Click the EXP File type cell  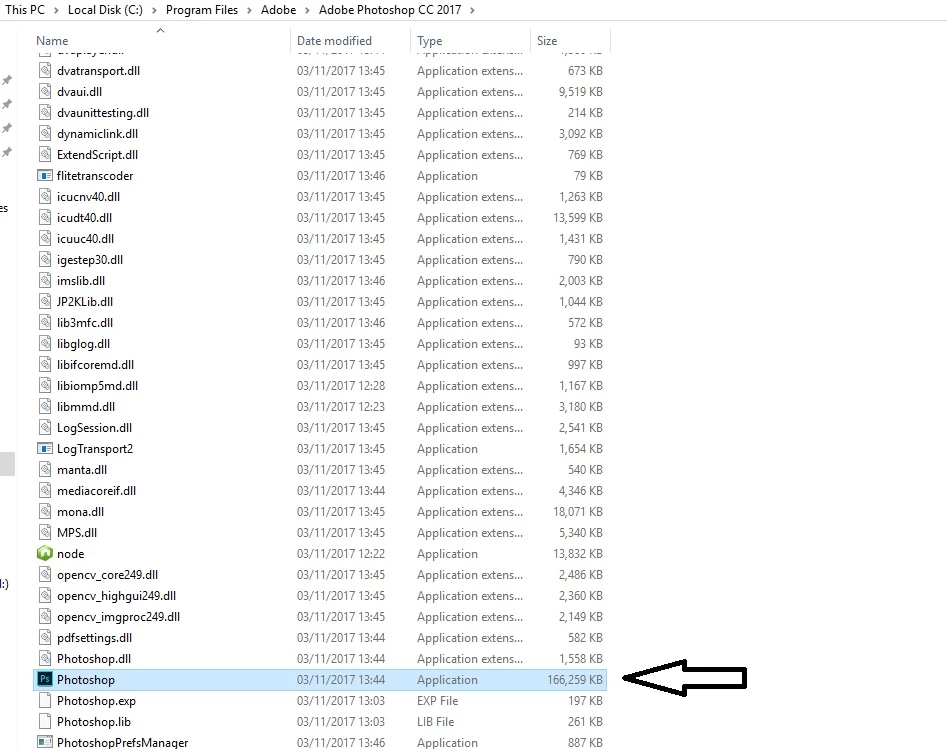point(437,701)
